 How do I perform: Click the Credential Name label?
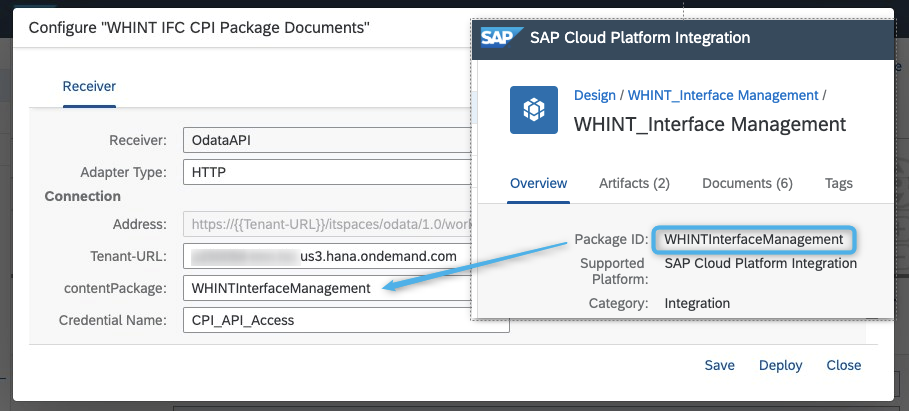pos(113,320)
